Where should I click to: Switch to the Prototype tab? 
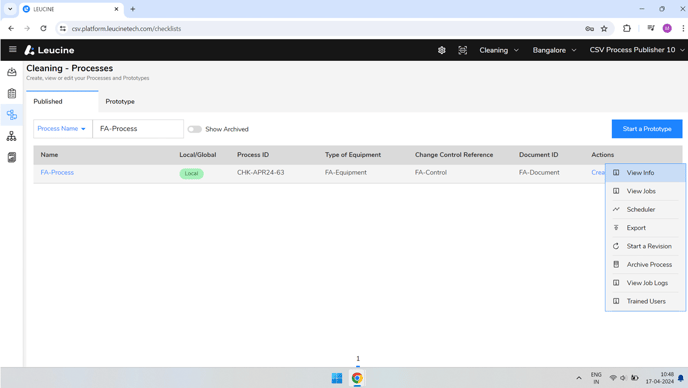[120, 101]
